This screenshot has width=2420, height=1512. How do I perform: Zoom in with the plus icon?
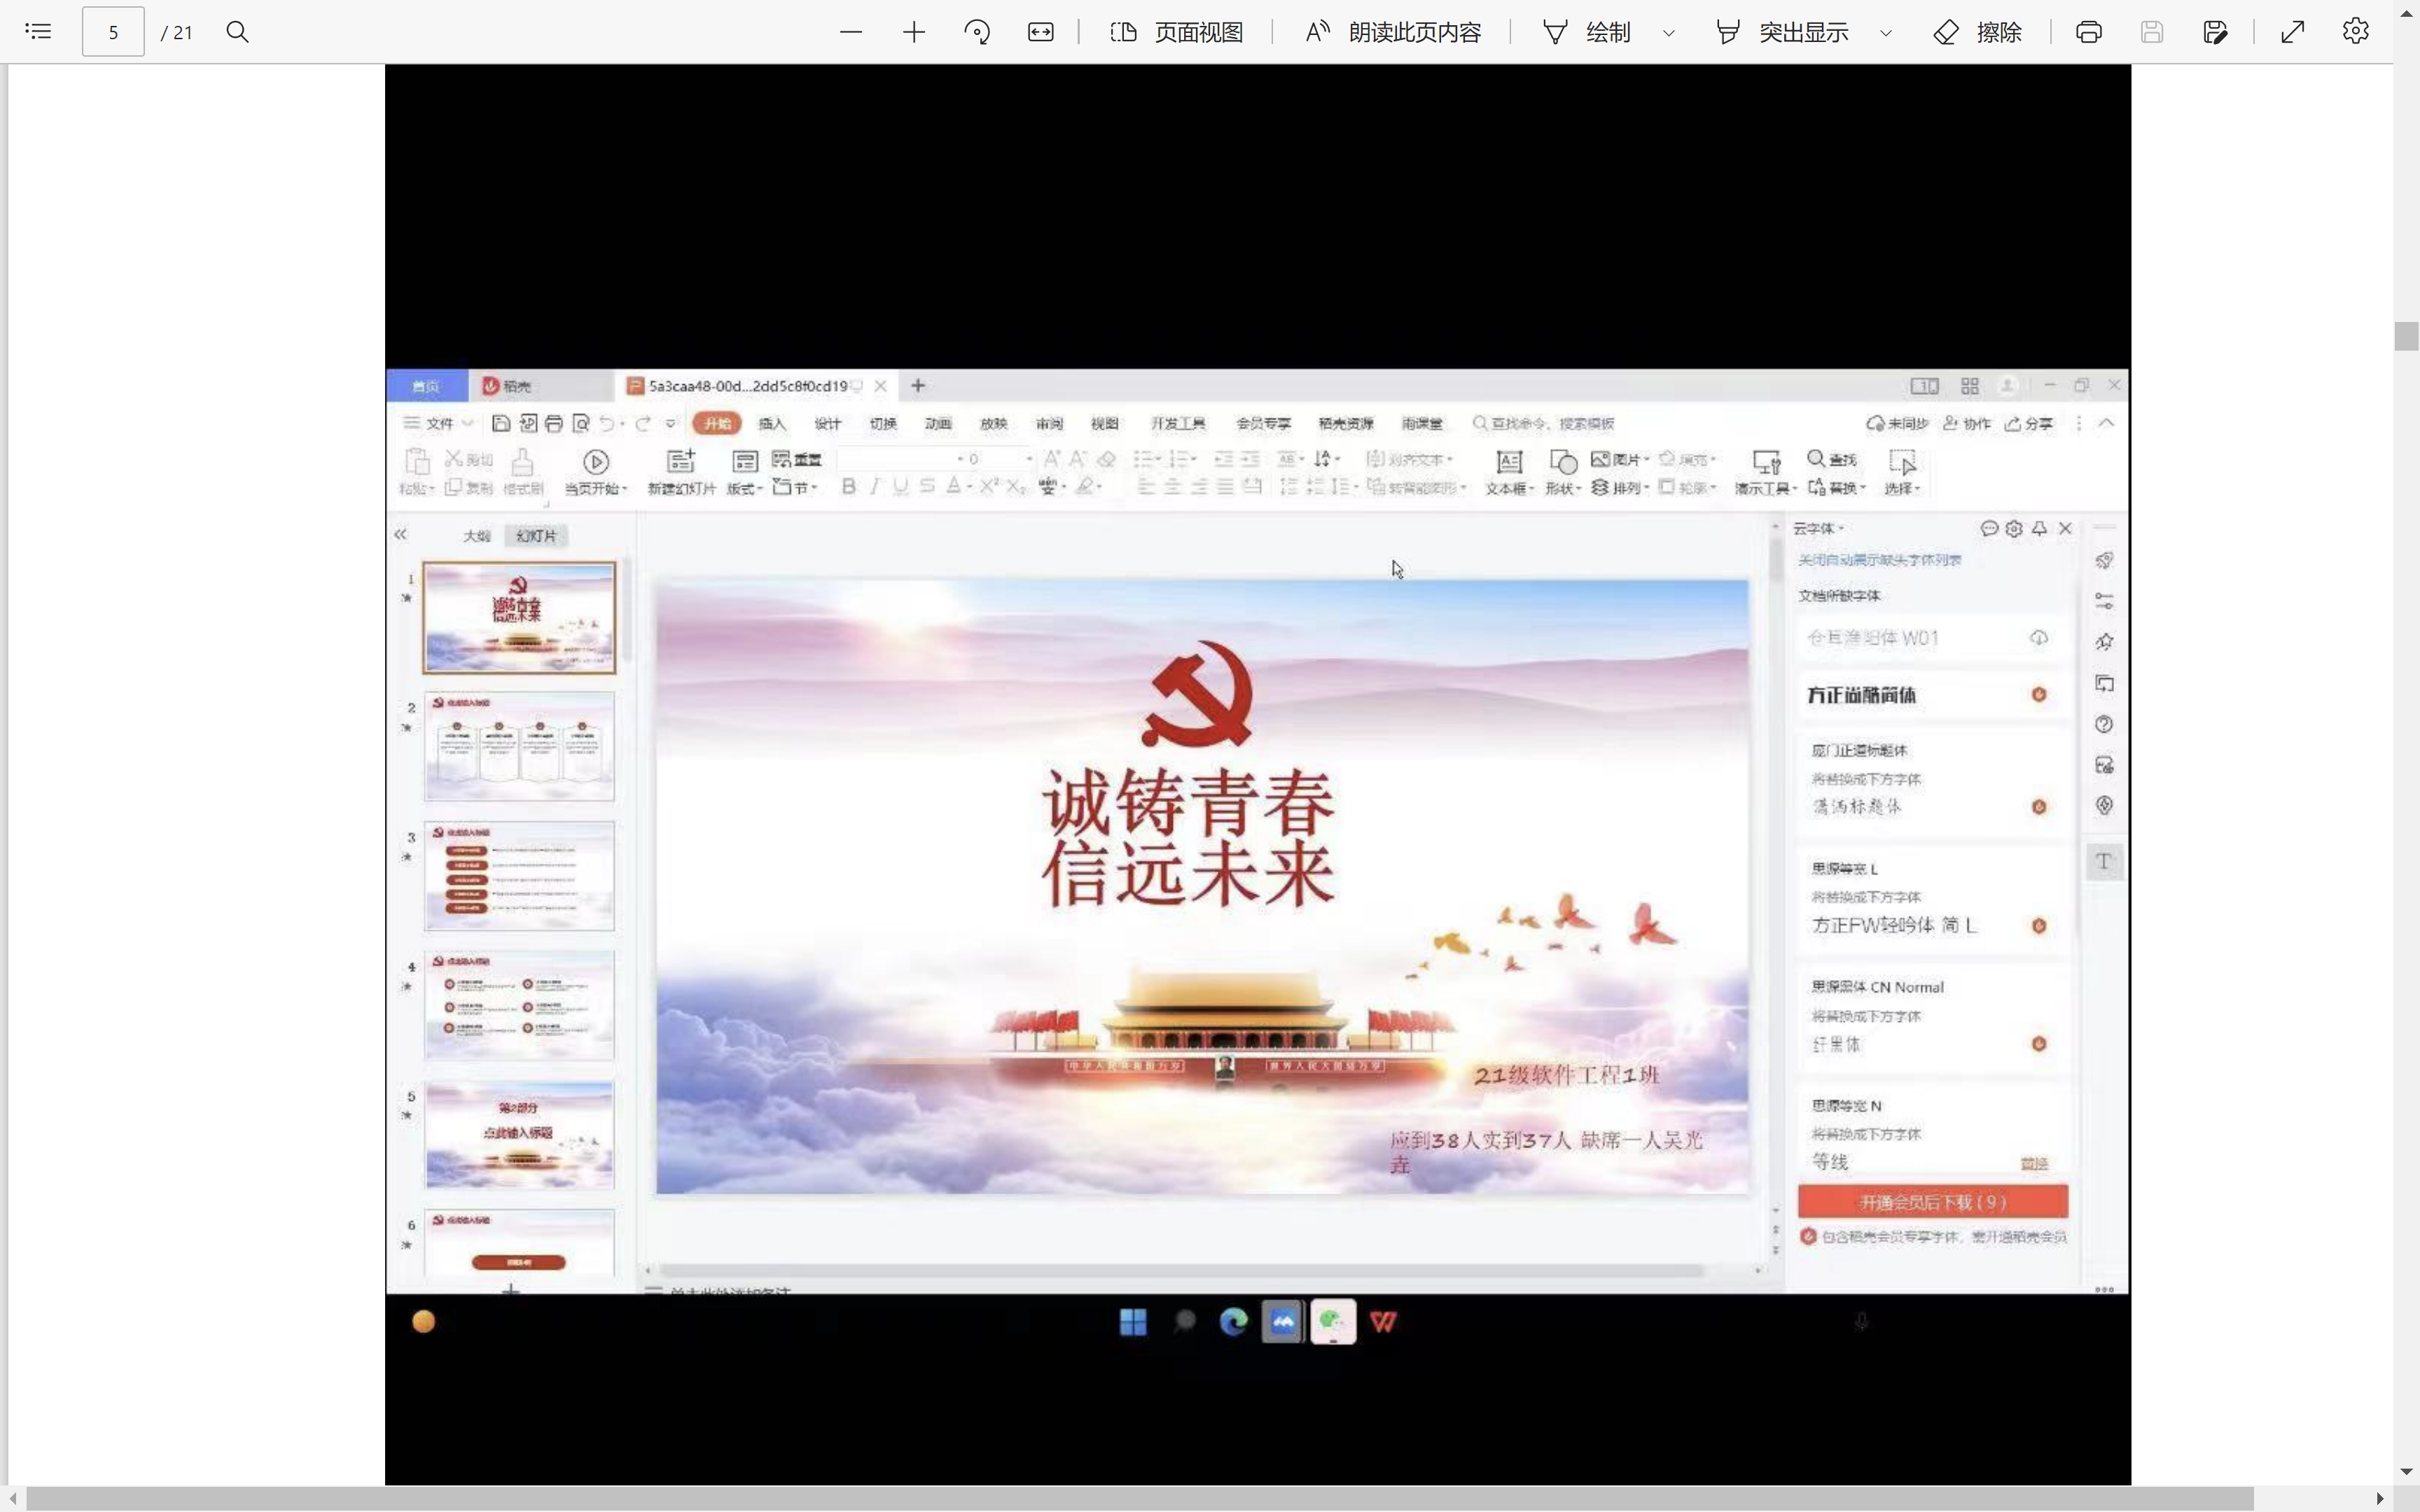pyautogui.click(x=914, y=32)
